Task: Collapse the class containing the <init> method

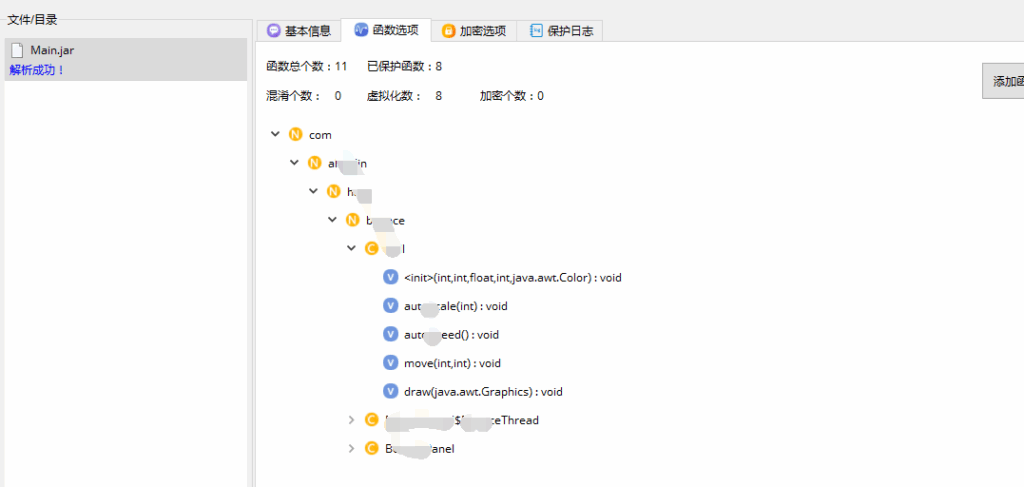Action: coord(351,248)
